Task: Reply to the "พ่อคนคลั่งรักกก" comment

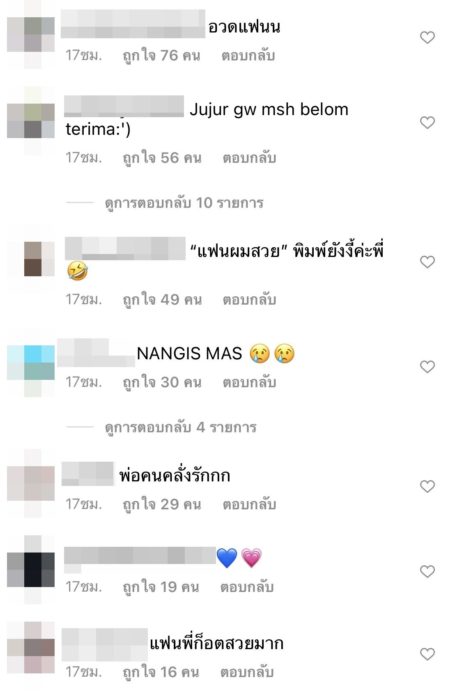Action: tap(249, 504)
